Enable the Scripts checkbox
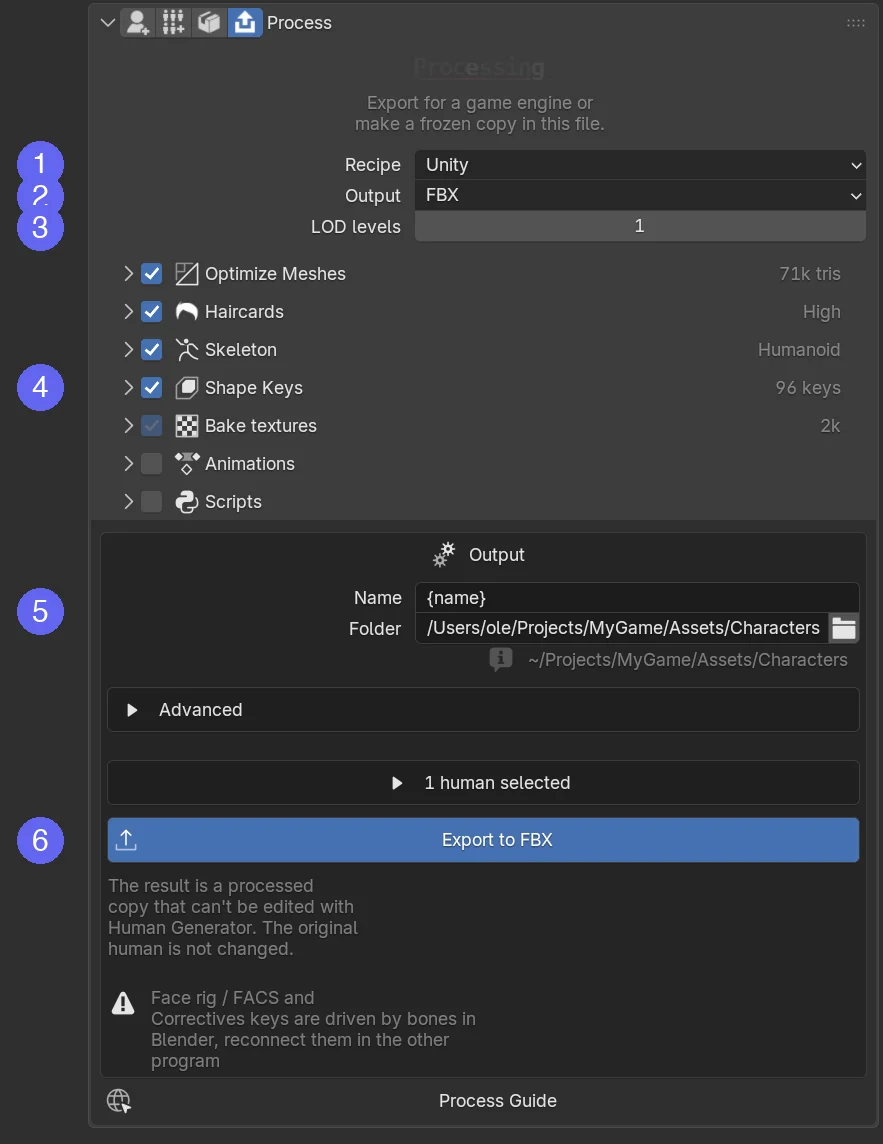The width and height of the screenshot is (883, 1144). 152,501
